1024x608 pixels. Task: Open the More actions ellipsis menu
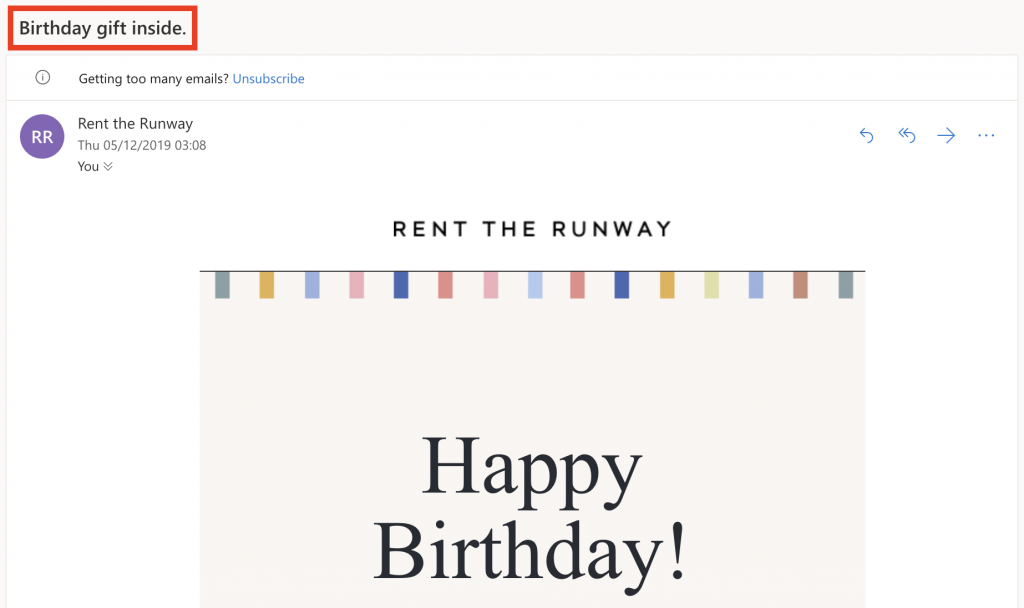tap(985, 135)
